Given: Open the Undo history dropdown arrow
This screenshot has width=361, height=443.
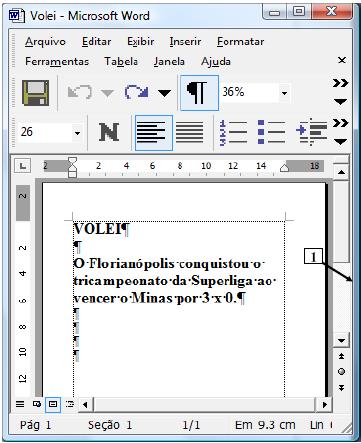Looking at the screenshot, I should 107,93.
